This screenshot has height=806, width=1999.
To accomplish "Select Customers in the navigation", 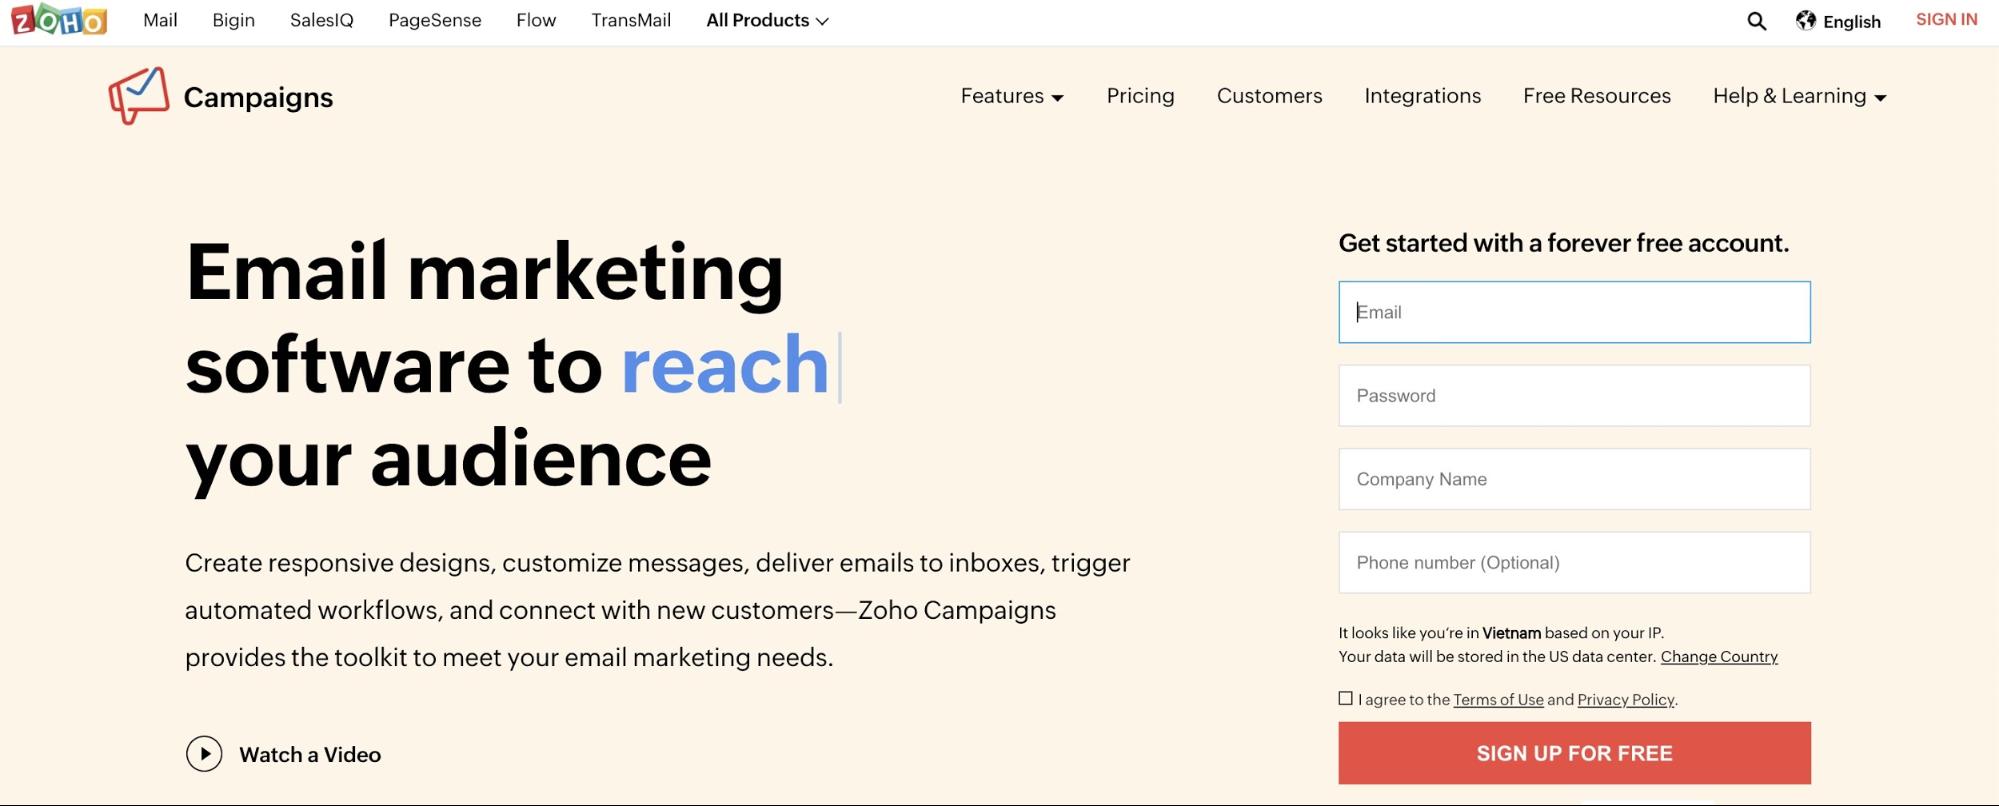I will click(1269, 96).
